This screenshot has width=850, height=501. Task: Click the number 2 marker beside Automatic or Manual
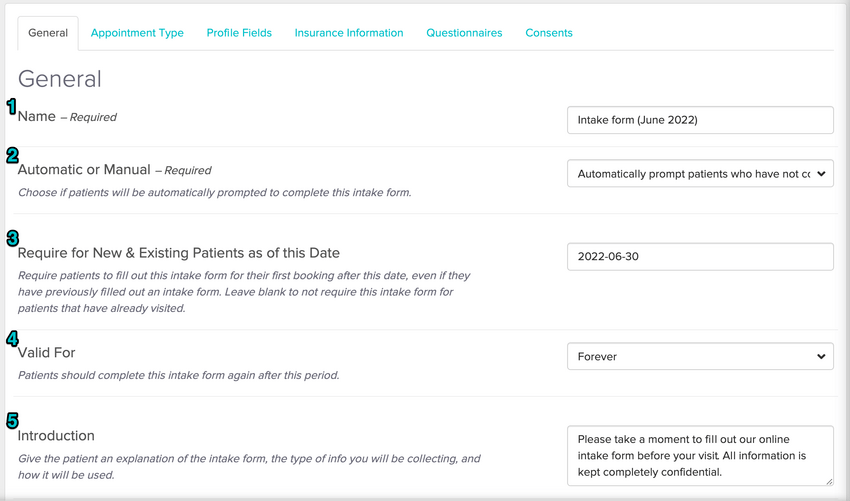pos(12,155)
